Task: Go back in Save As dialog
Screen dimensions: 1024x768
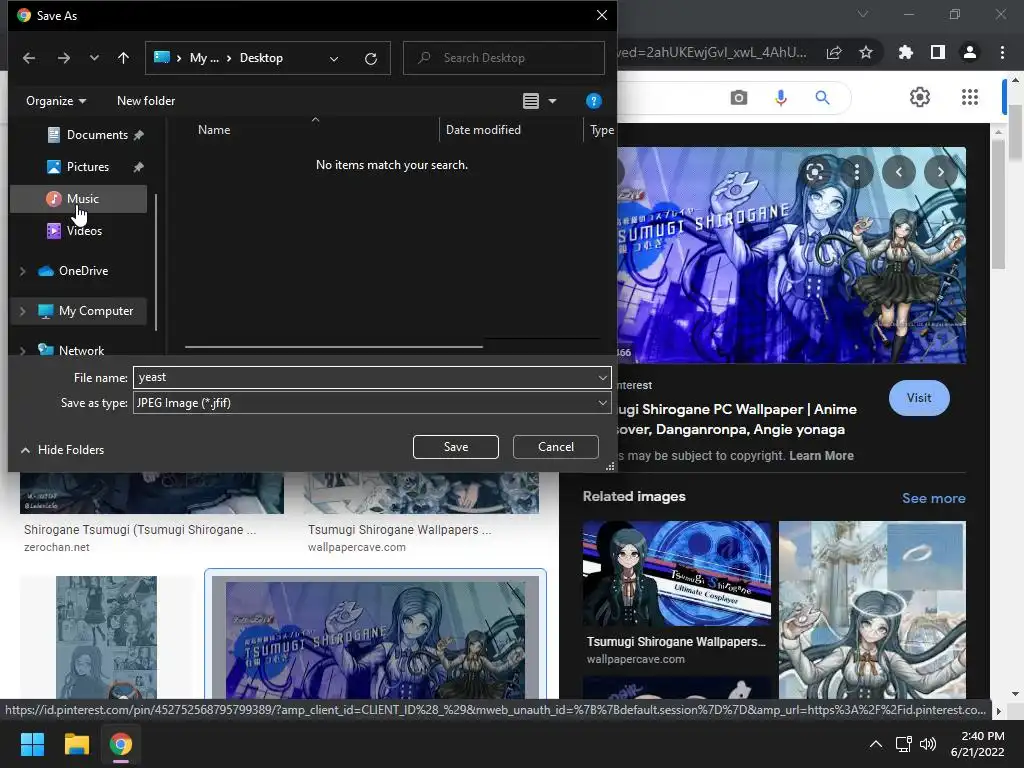Action: (x=29, y=58)
